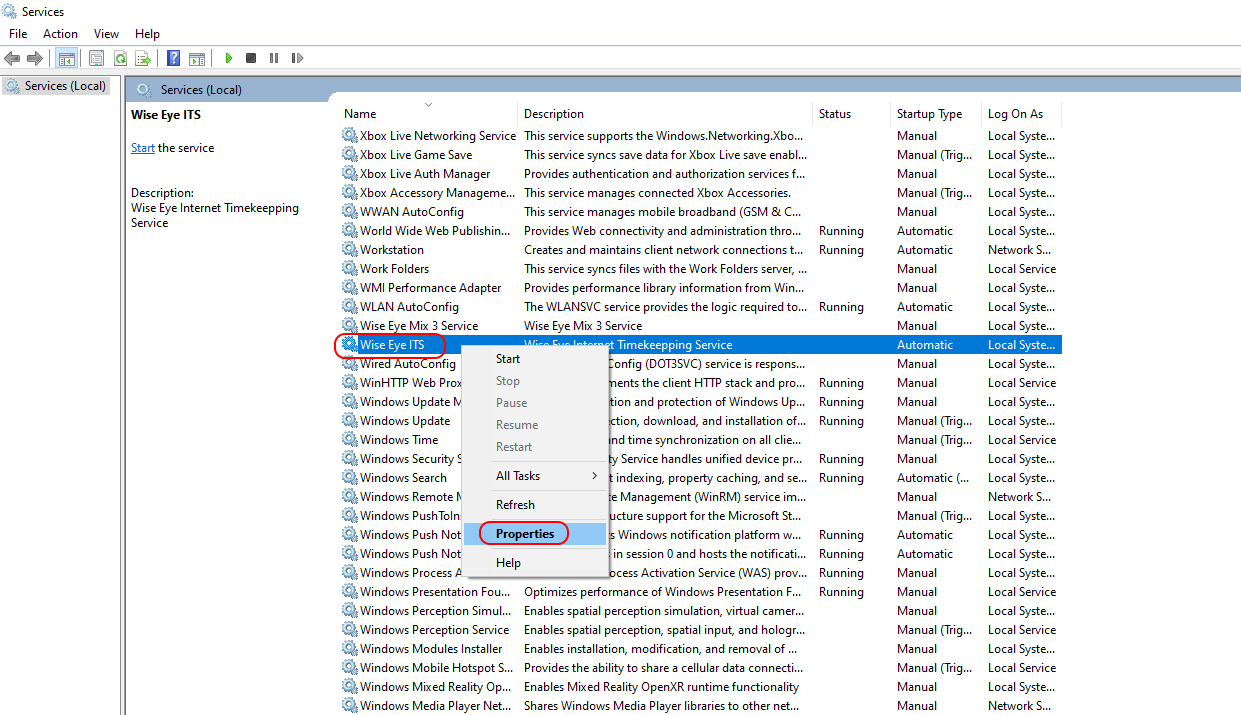Image resolution: width=1241 pixels, height=715 pixels.
Task: Select Start in the context menu
Action: (508, 359)
